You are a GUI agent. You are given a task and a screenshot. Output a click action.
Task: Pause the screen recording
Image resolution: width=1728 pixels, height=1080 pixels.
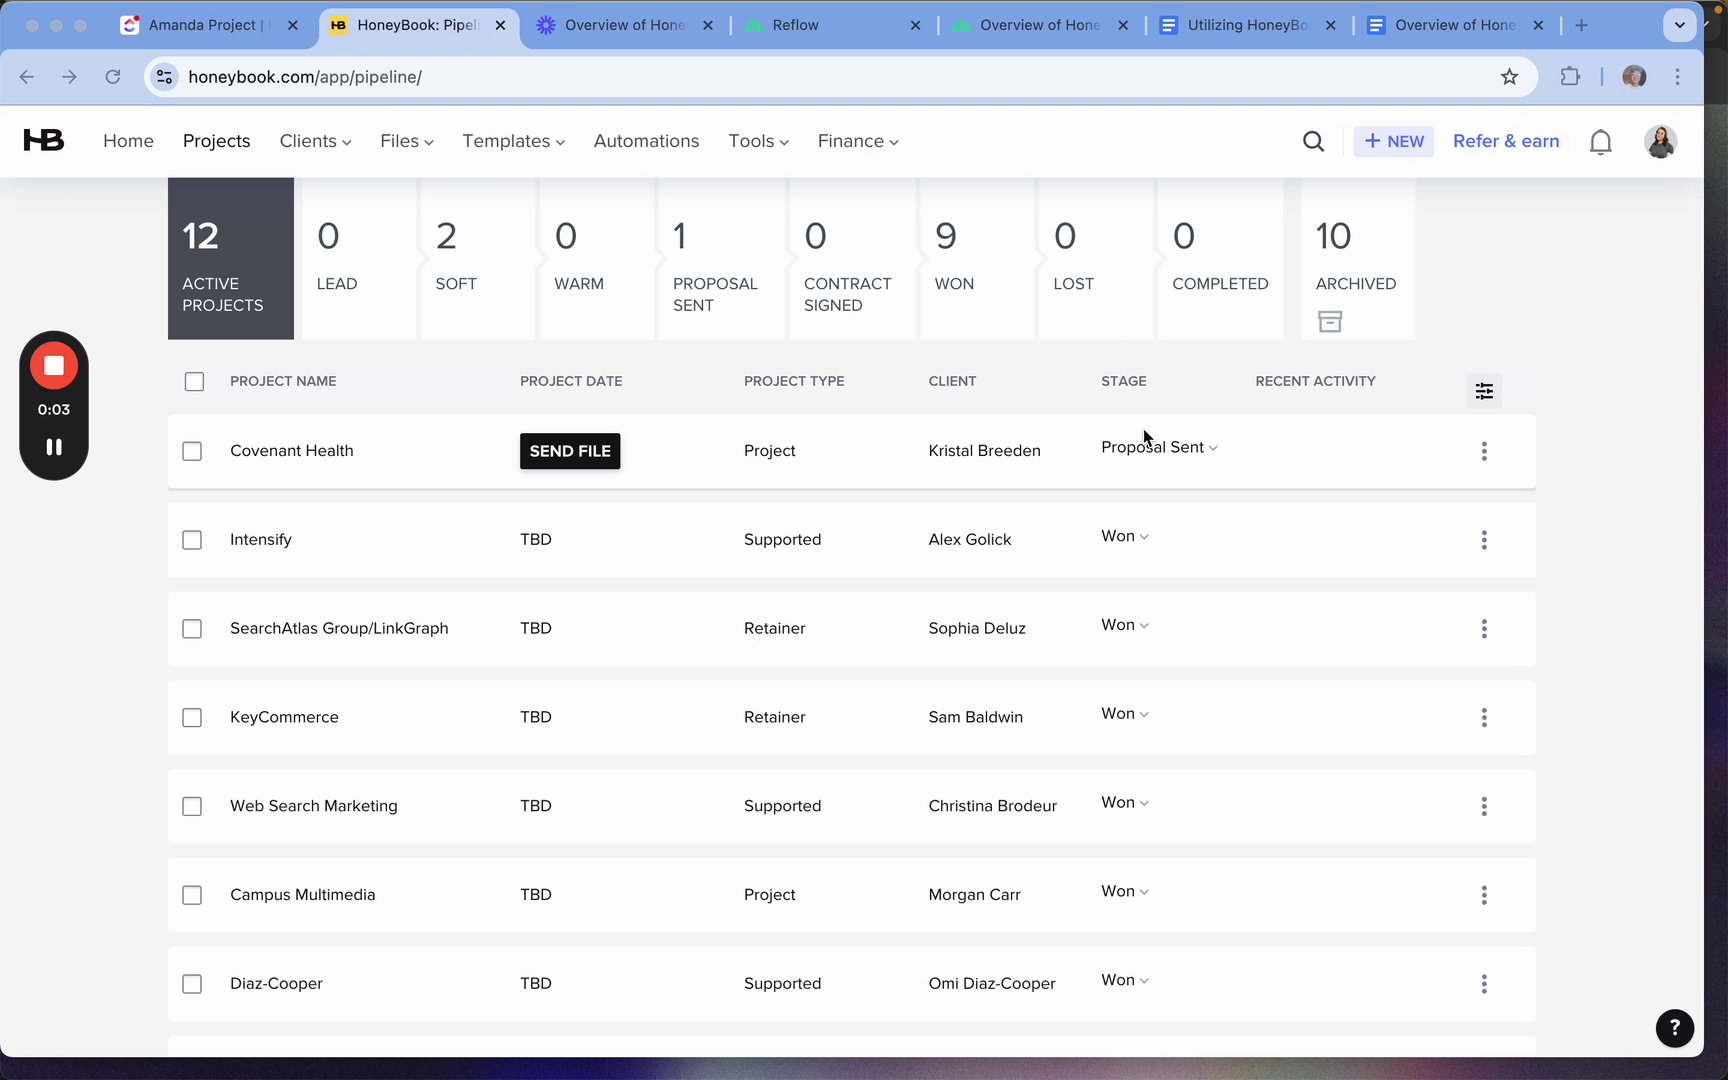[x=54, y=447]
